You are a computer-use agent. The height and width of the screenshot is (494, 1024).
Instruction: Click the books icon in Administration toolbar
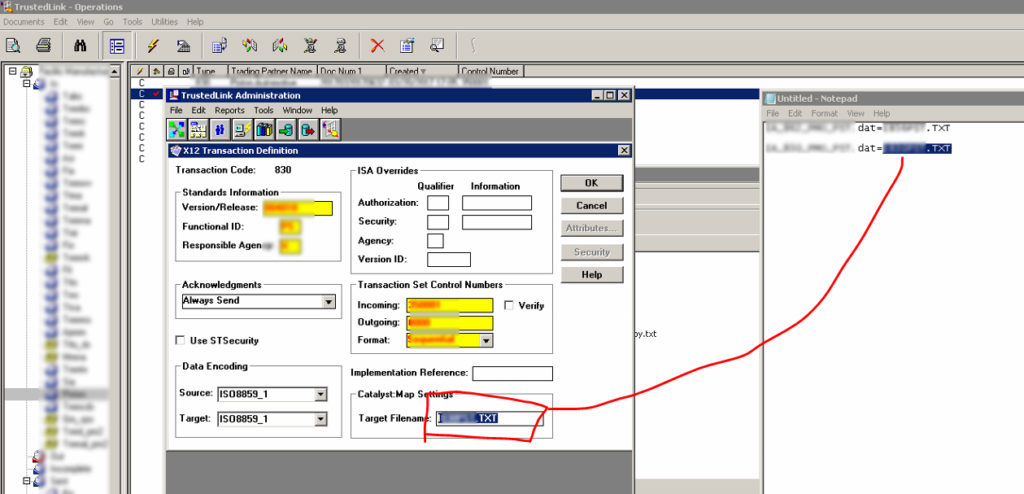pos(264,129)
